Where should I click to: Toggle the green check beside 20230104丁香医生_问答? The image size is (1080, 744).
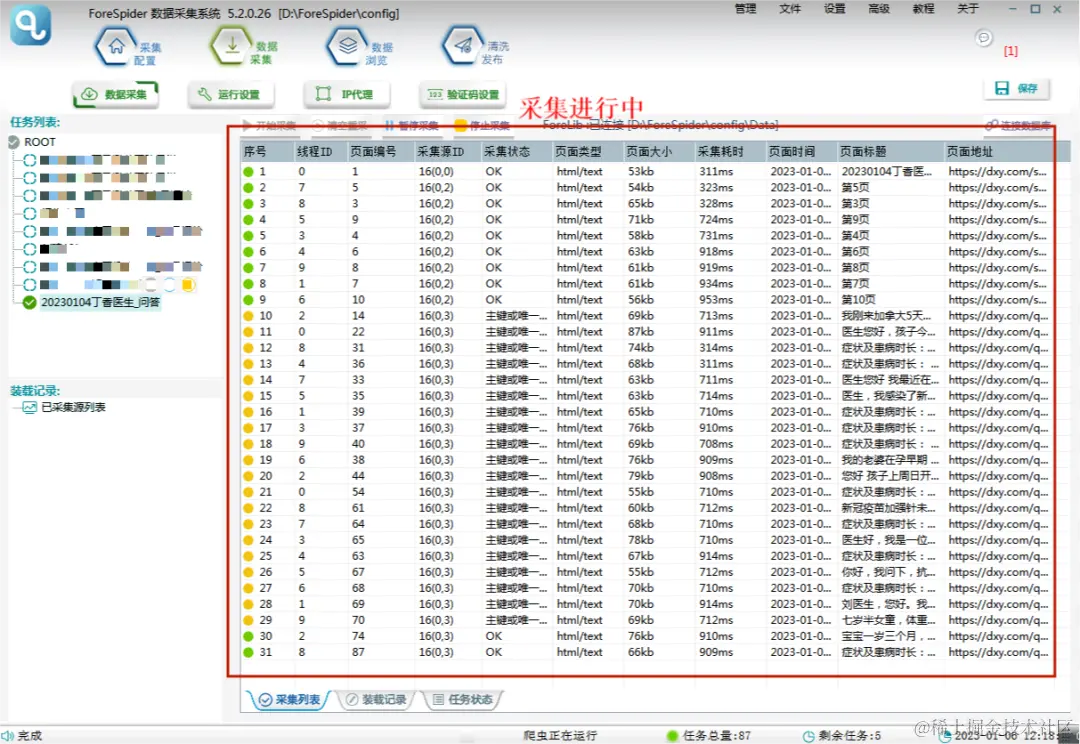(x=30, y=302)
